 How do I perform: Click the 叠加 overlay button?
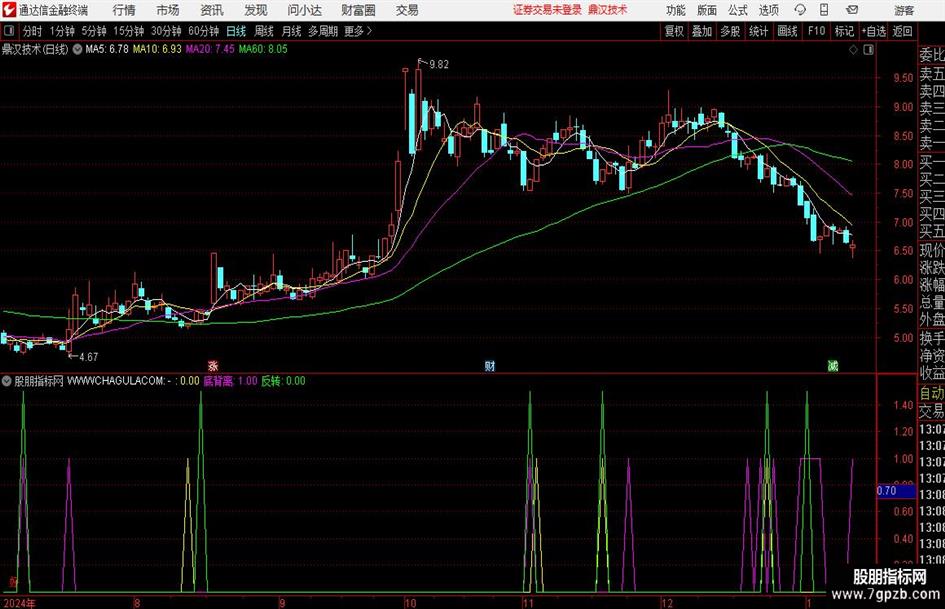coord(702,31)
